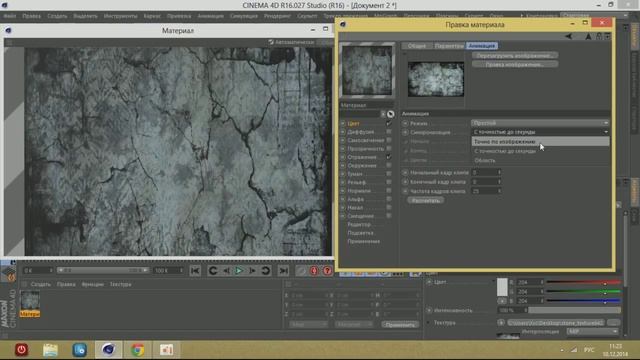The height and width of the screenshot is (360, 640).
Task: Open Cinema 4D taskbar icon
Action: [109, 350]
